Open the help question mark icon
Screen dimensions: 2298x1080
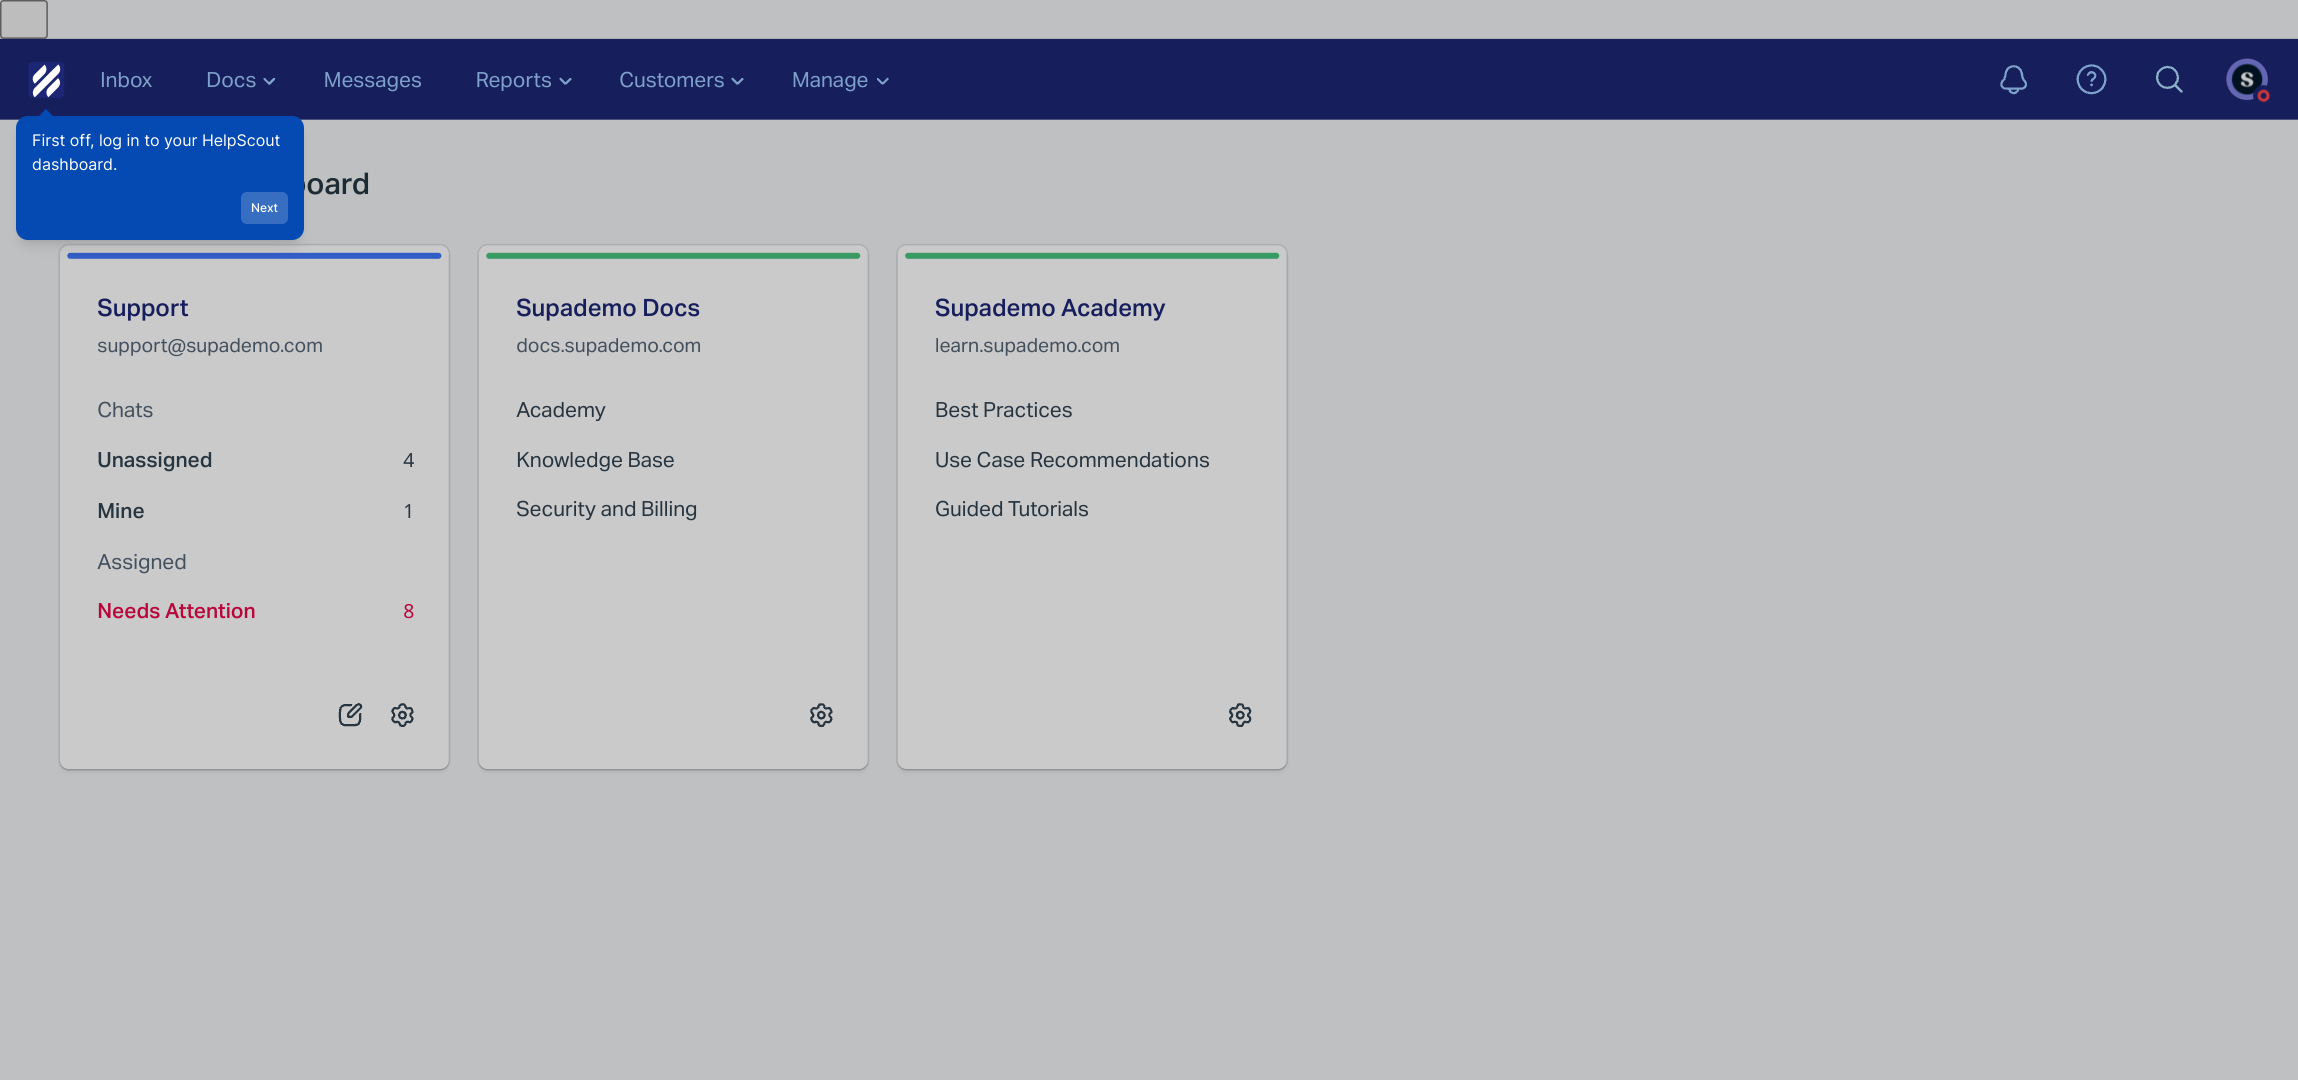[2091, 80]
